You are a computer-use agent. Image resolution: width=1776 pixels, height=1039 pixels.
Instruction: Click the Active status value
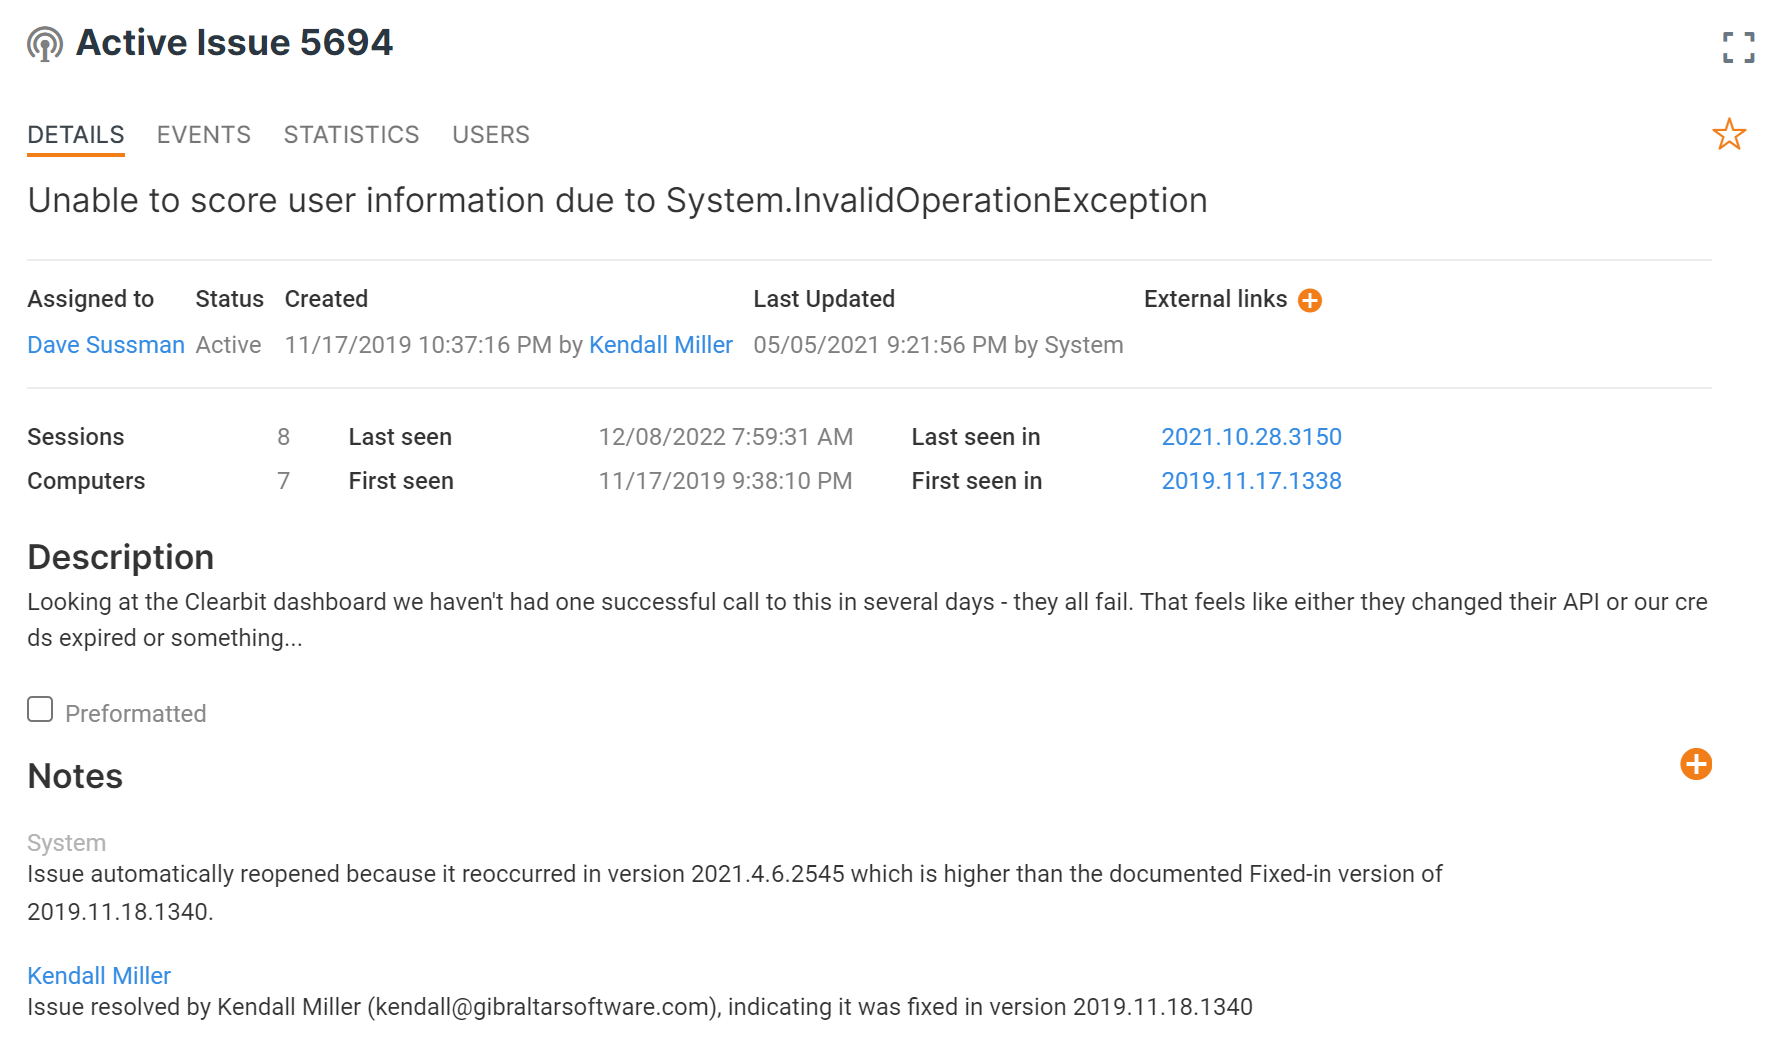point(228,345)
